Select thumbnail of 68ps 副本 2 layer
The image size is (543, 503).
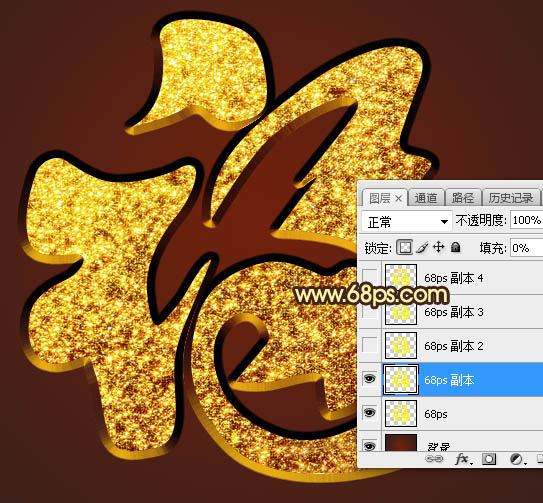[401, 345]
